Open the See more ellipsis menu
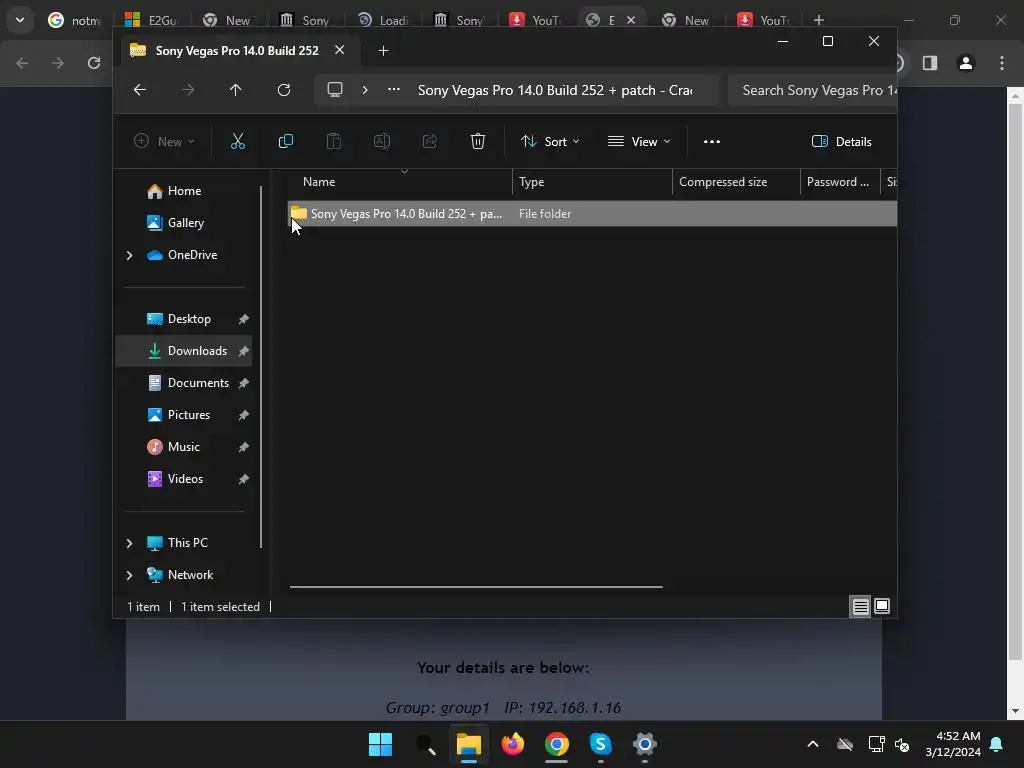The image size is (1024, 768). click(712, 141)
